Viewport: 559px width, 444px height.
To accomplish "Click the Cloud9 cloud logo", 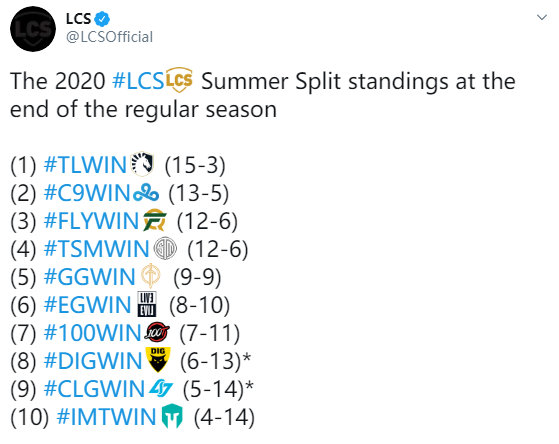I will pyautogui.click(x=146, y=193).
